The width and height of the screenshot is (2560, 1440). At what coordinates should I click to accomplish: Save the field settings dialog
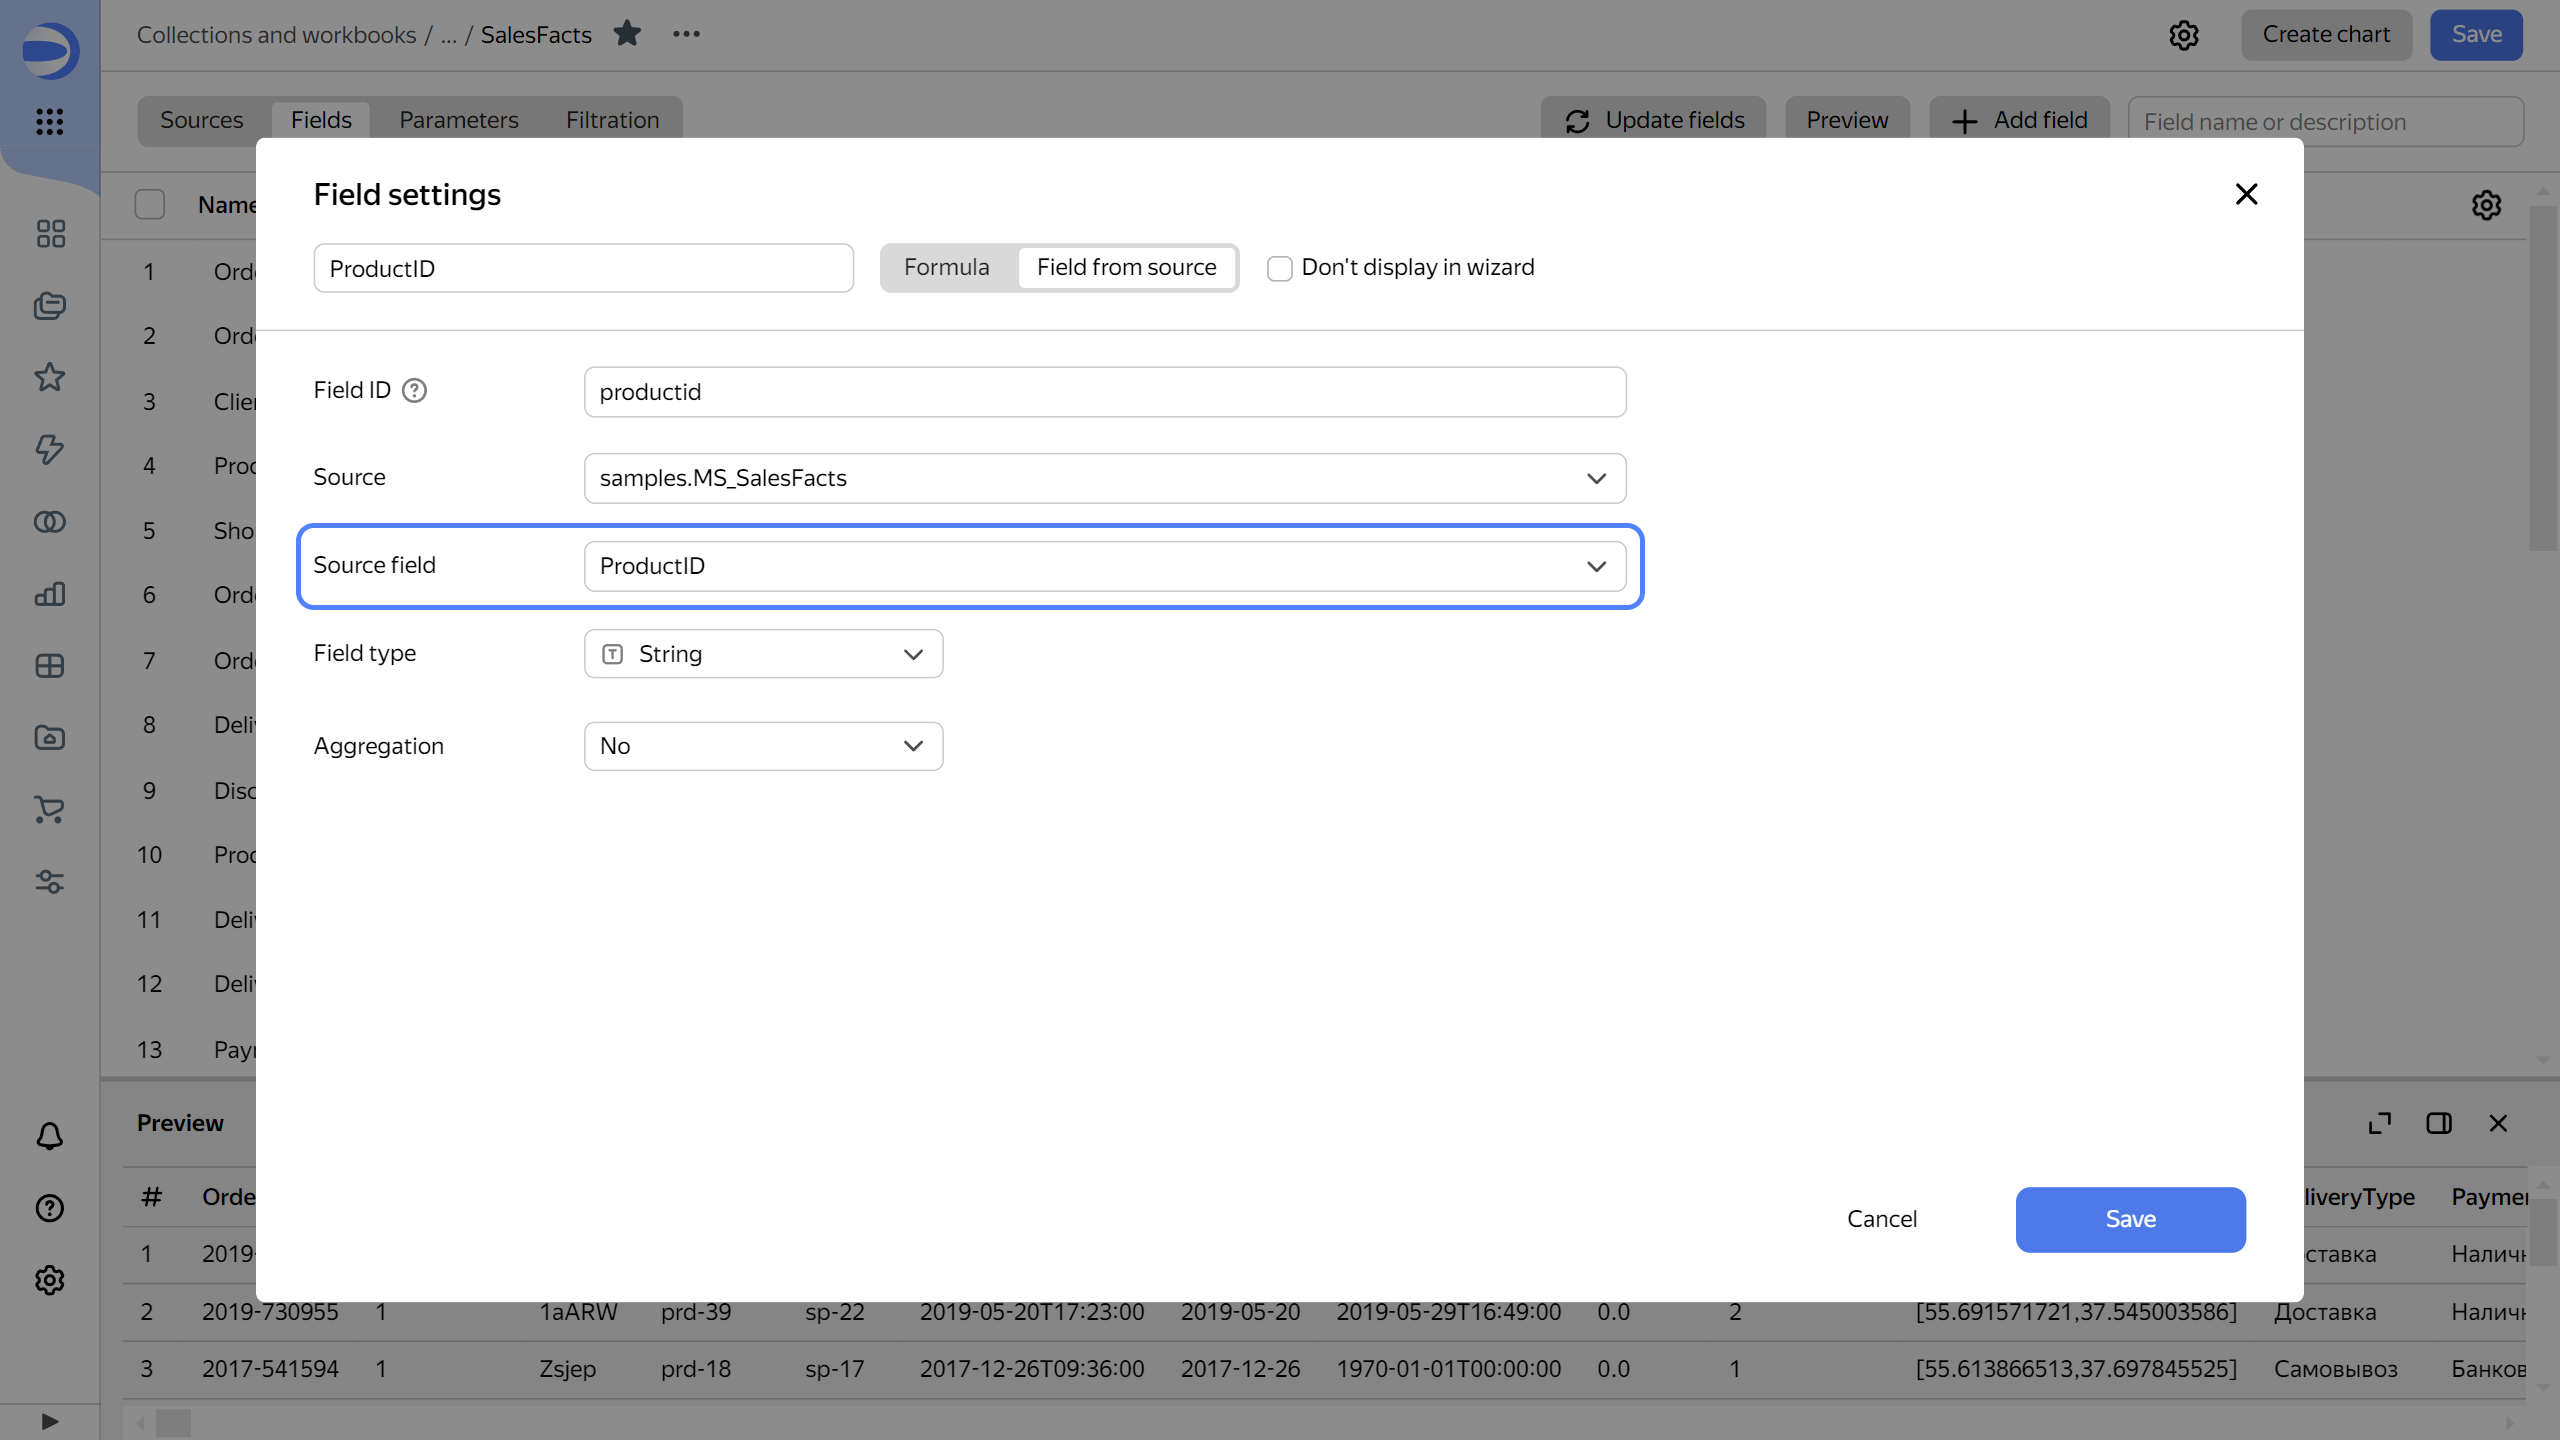click(2130, 1219)
